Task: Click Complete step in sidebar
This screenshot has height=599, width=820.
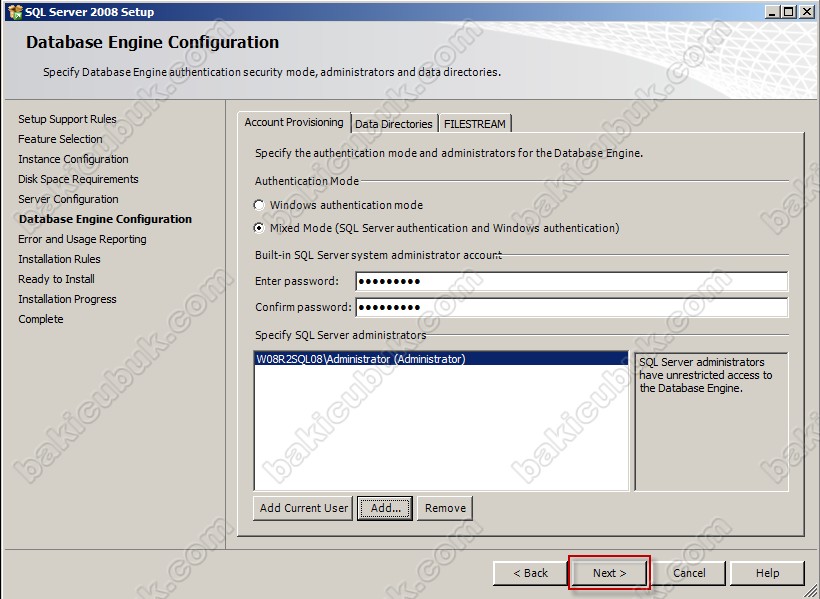Action: click(x=41, y=319)
